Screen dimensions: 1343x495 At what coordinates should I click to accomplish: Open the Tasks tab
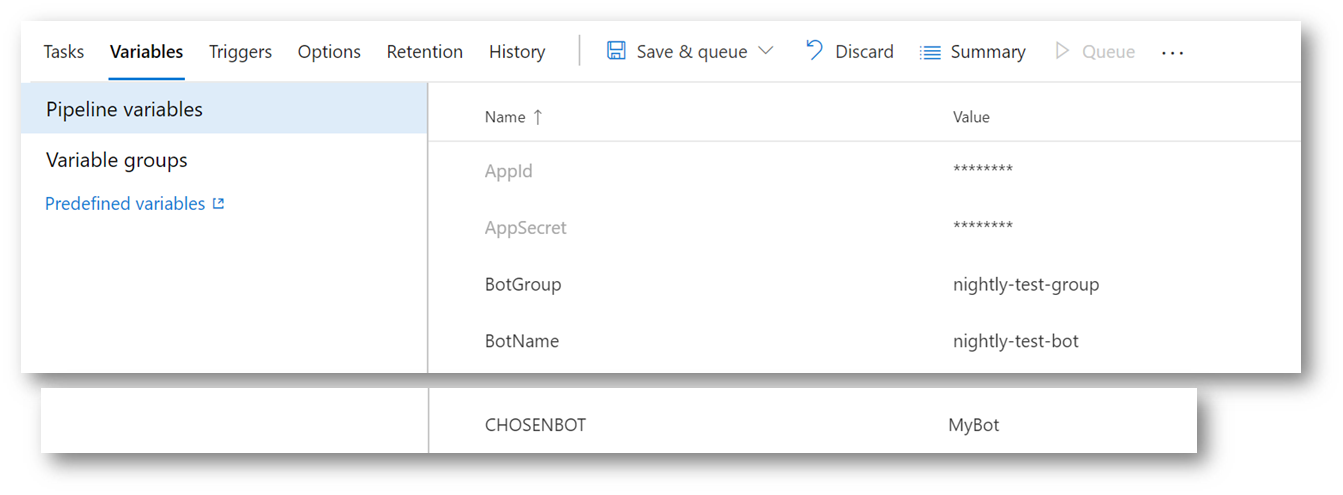(x=64, y=52)
